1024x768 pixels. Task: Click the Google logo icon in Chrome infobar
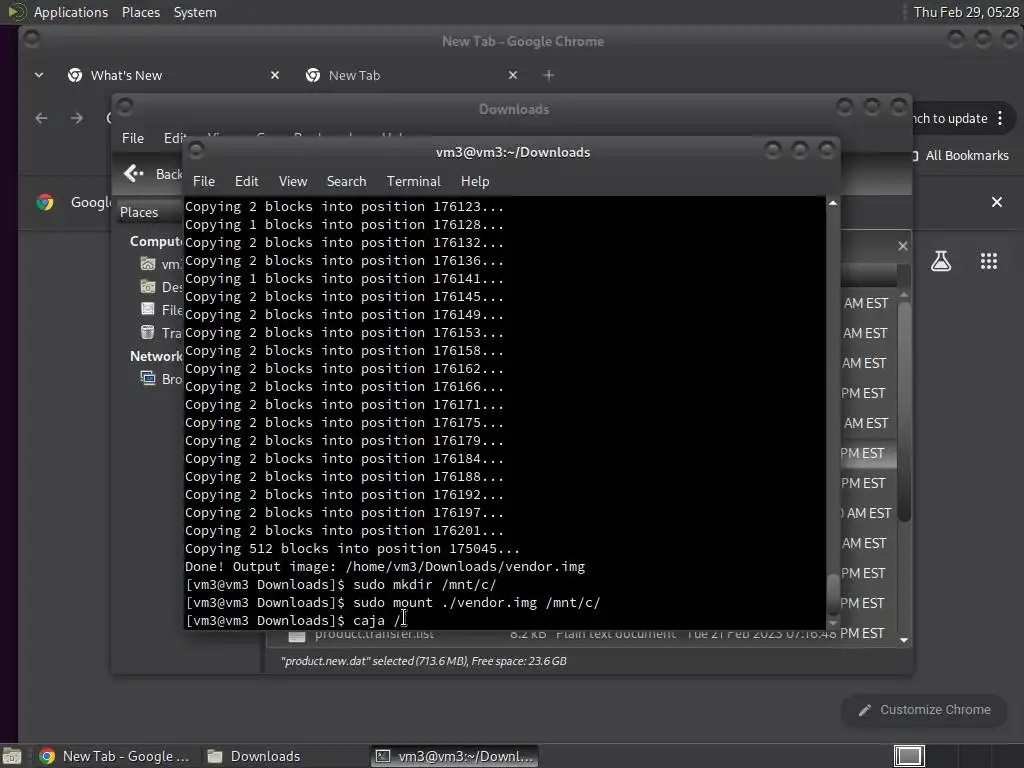45,202
